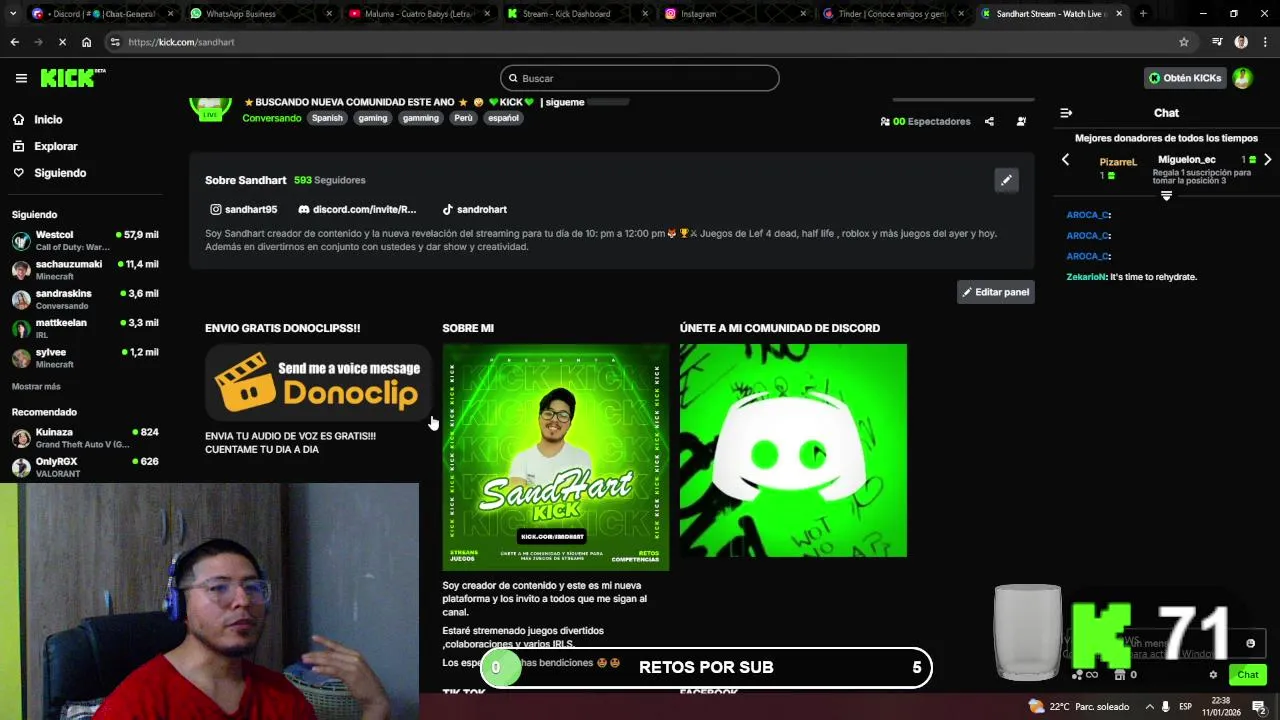
Task: Click the pencil edit icon in Sobre Sandhart
Action: coord(1006,180)
